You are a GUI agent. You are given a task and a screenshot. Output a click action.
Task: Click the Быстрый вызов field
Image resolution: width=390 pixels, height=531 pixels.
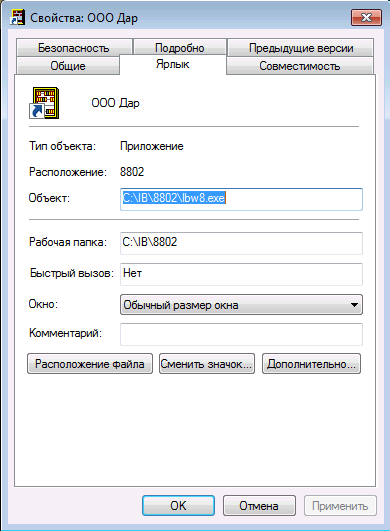click(x=241, y=274)
